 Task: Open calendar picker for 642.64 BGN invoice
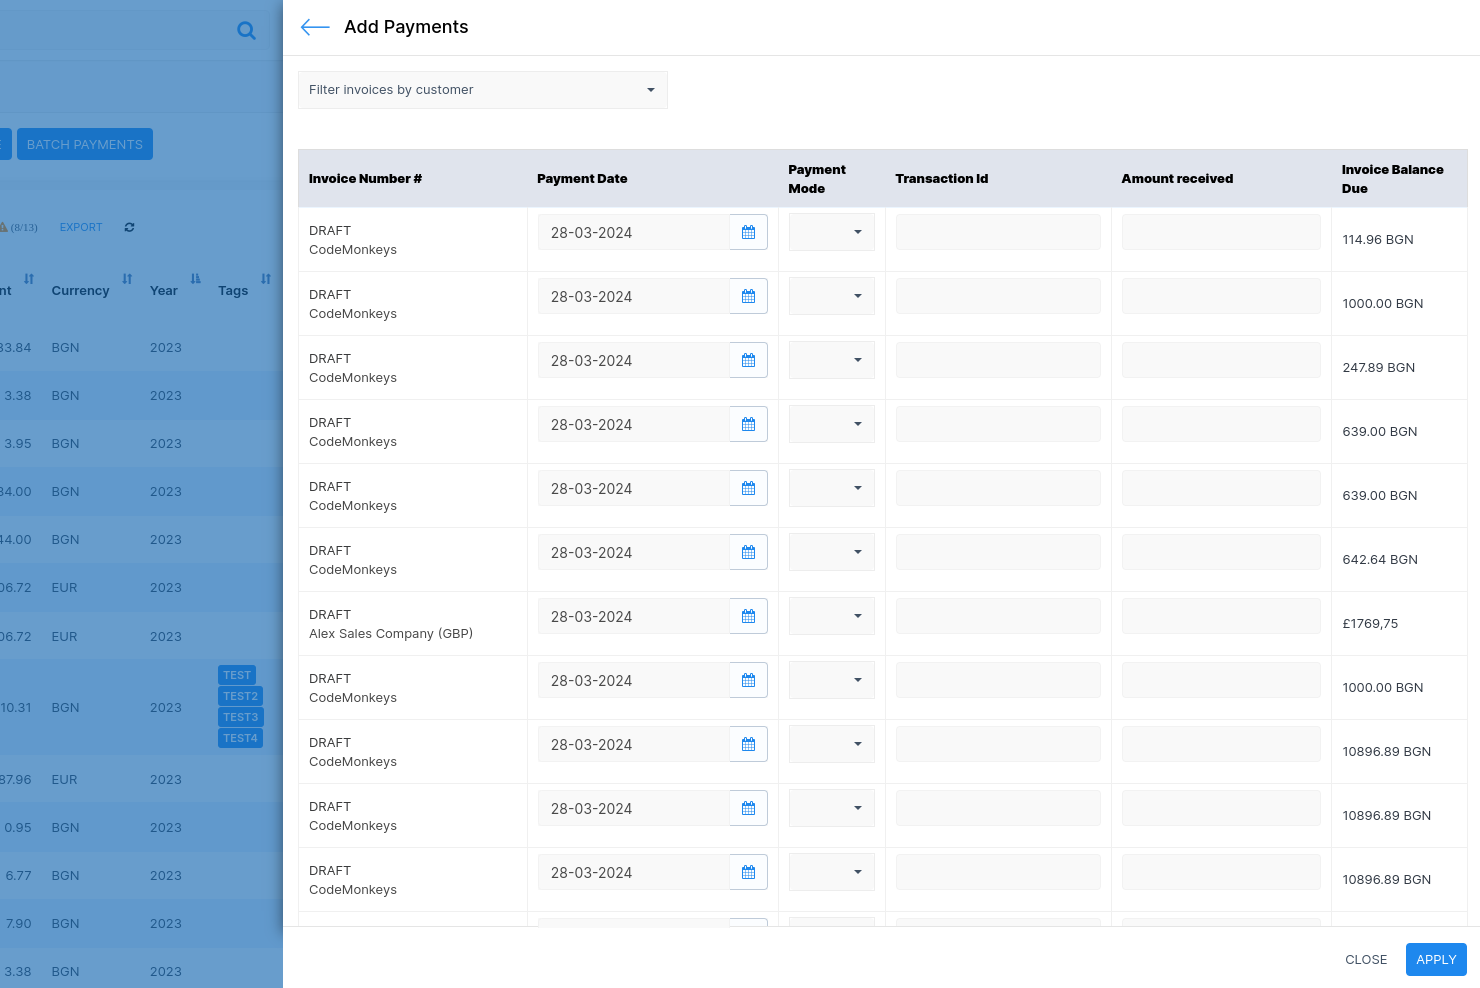748,552
